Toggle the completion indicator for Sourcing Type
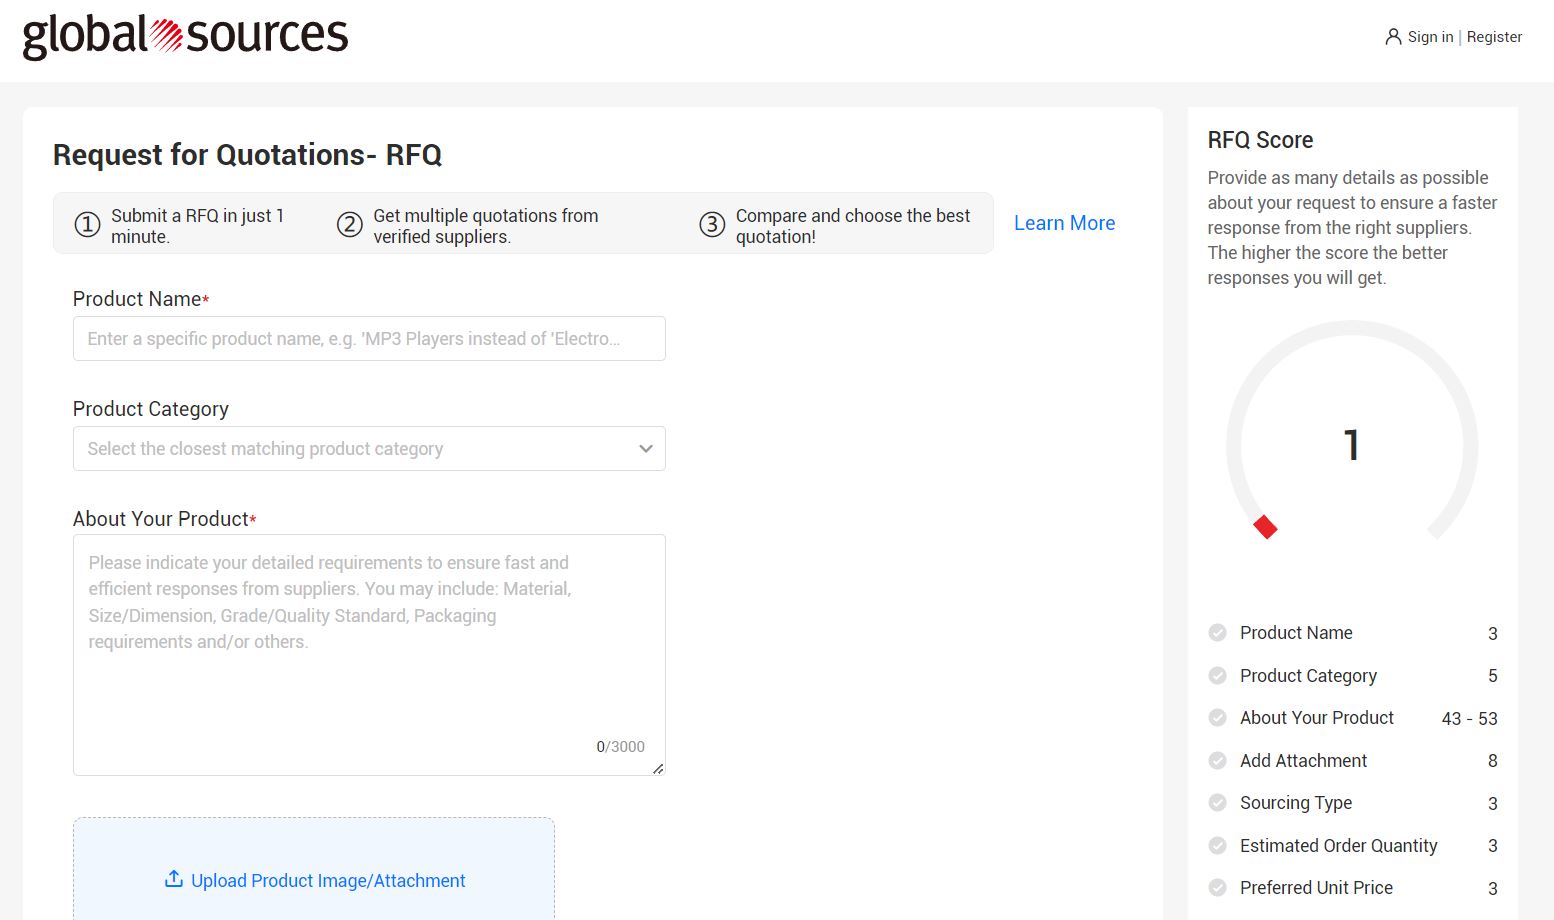This screenshot has height=920, width=1554. pos(1217,802)
